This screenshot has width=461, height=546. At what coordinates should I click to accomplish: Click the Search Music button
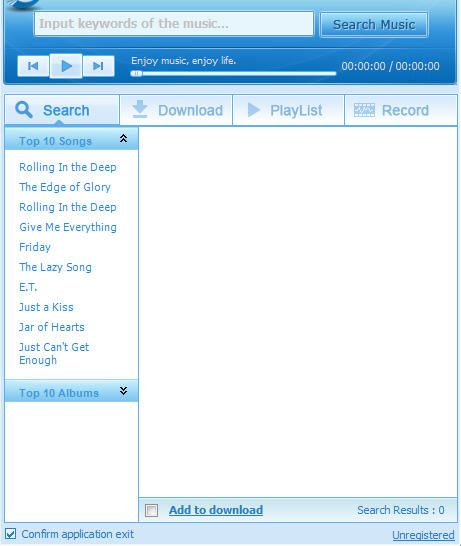pos(374,25)
